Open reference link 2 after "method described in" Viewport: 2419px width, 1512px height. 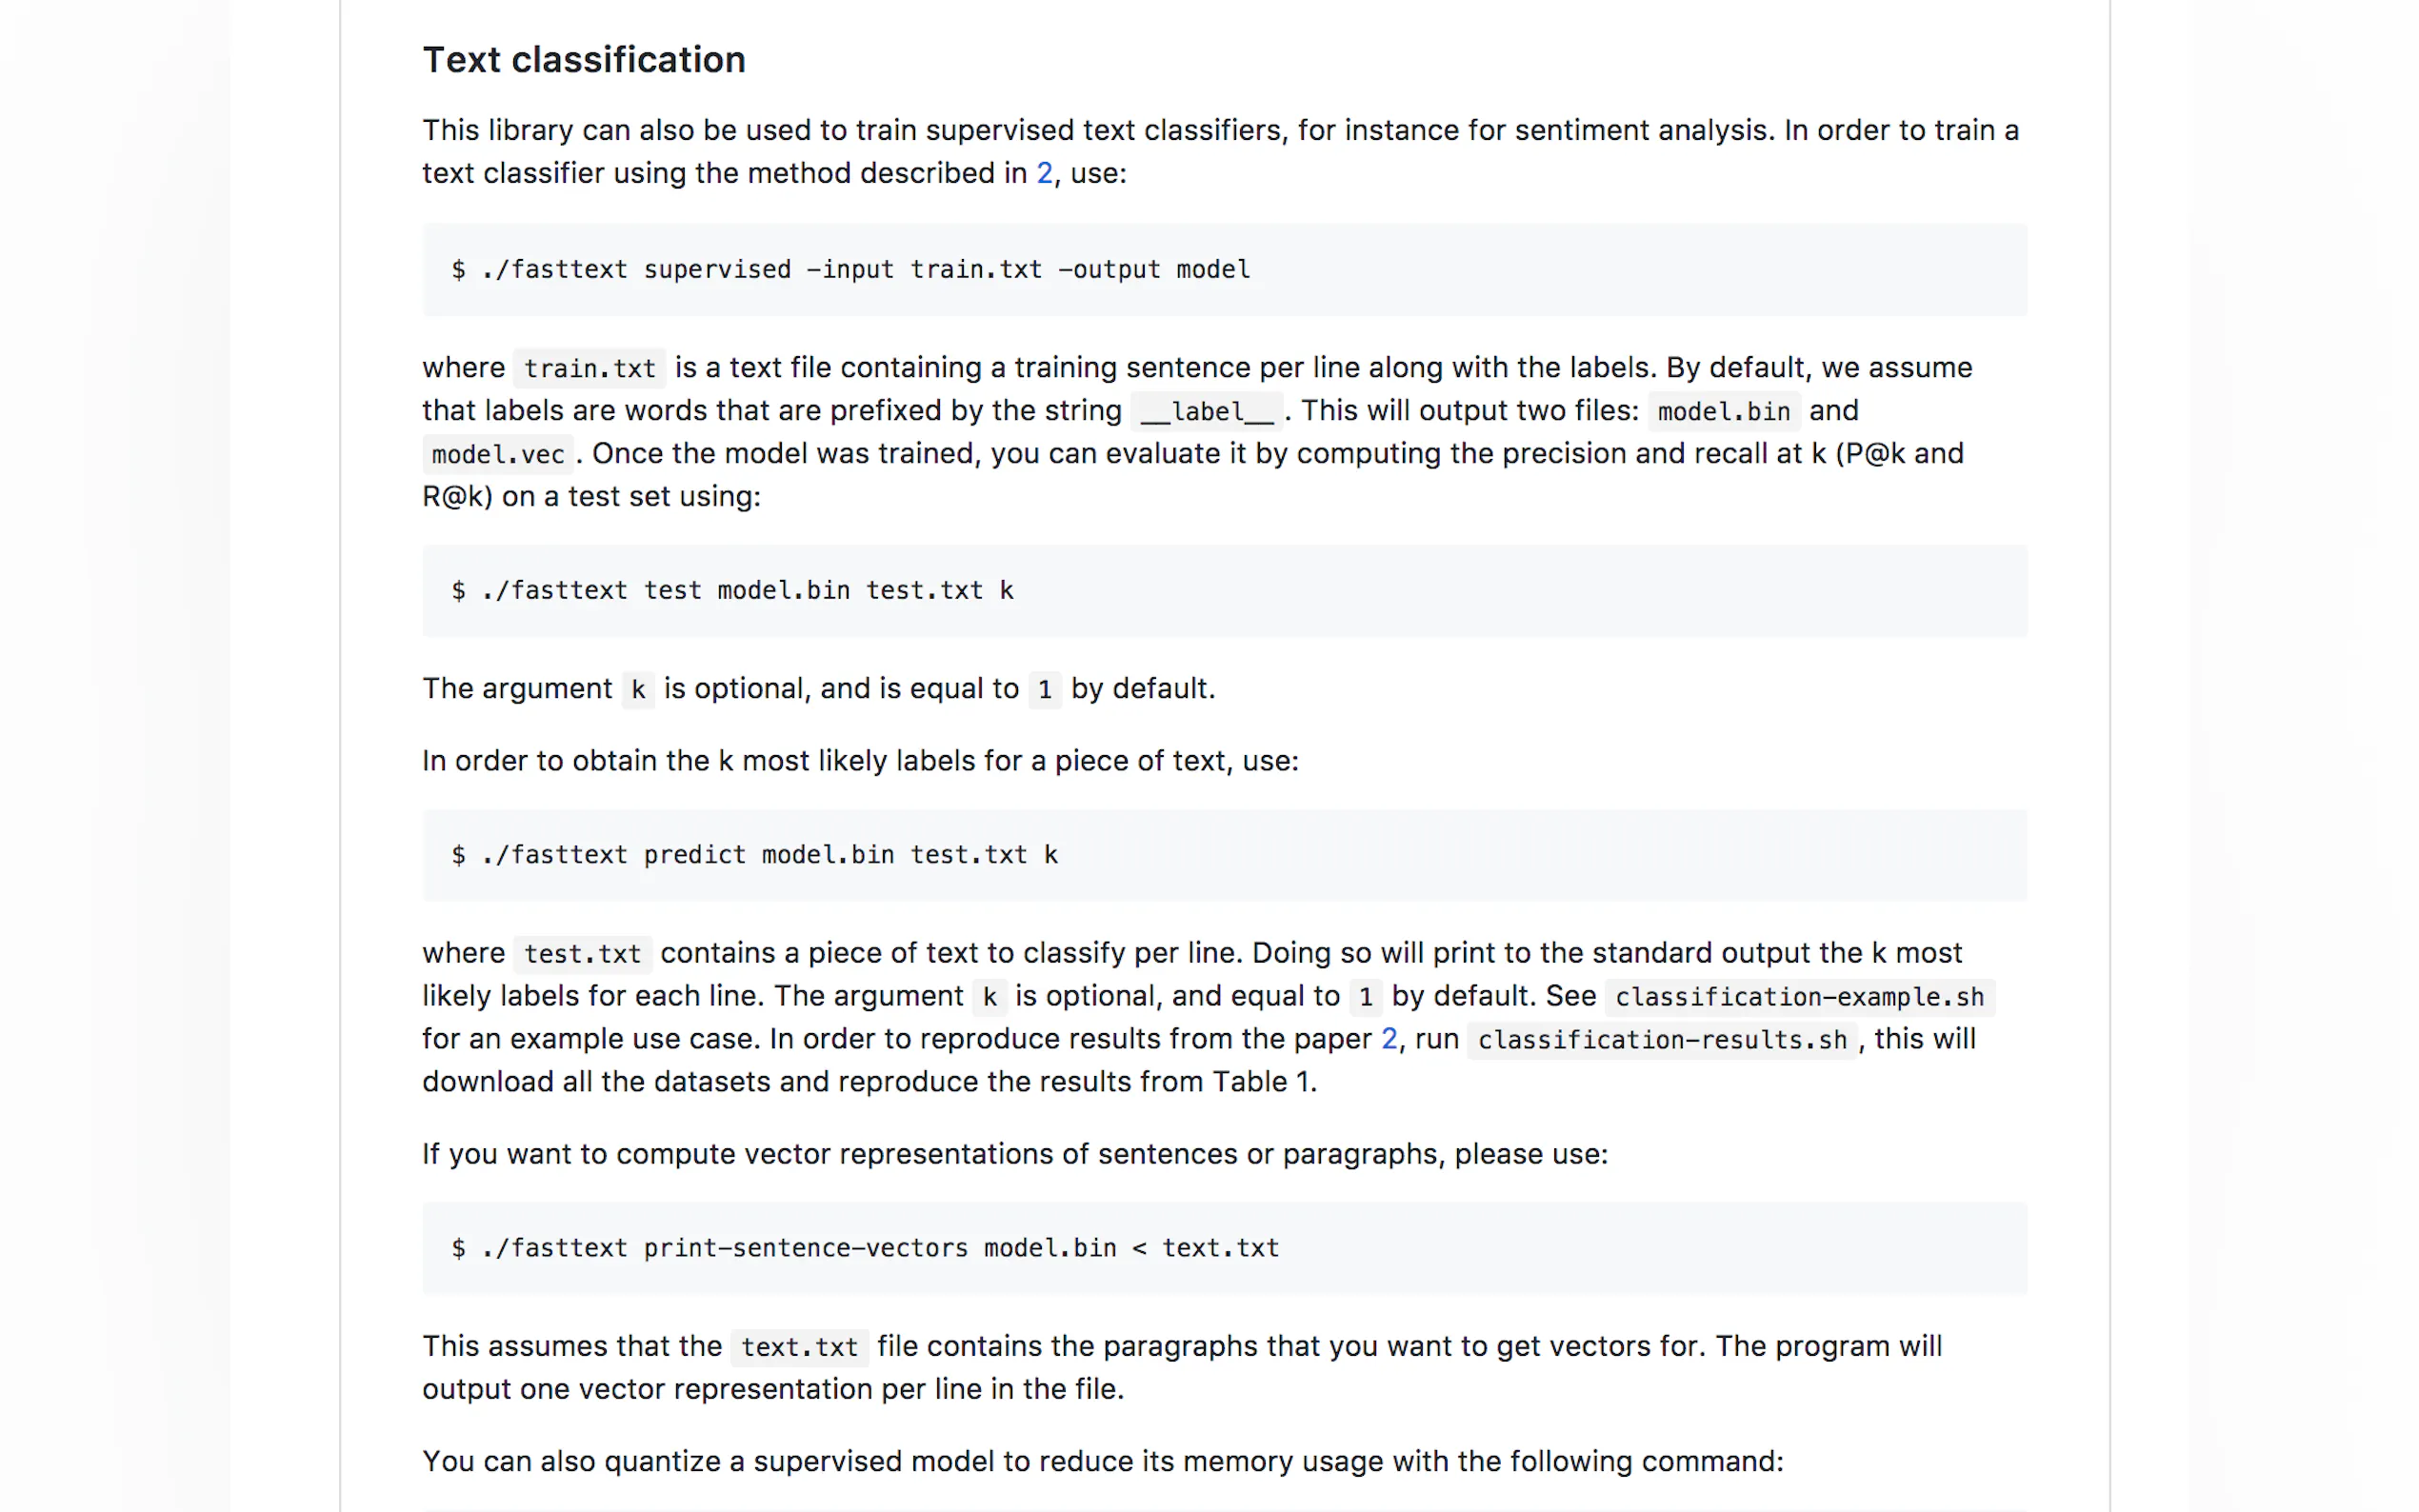point(1044,173)
